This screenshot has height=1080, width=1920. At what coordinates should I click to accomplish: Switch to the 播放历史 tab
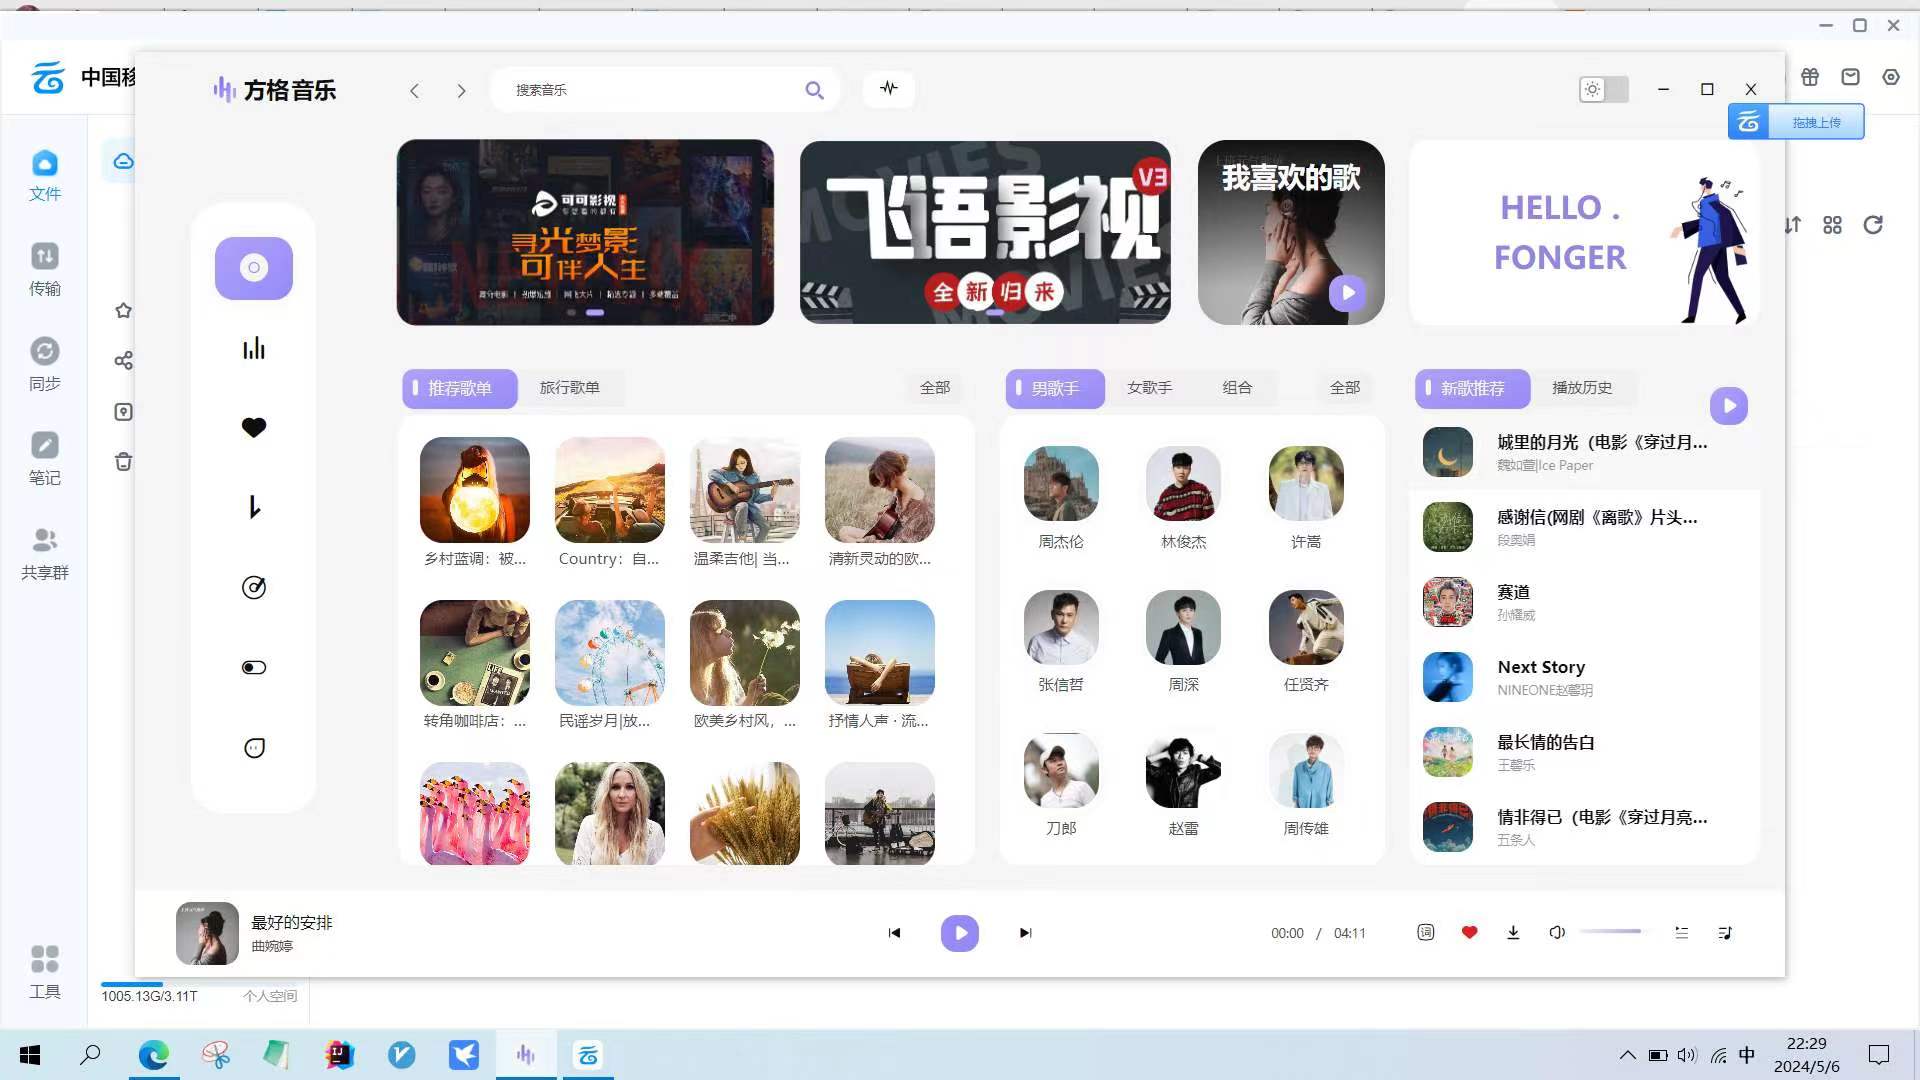1582,388
